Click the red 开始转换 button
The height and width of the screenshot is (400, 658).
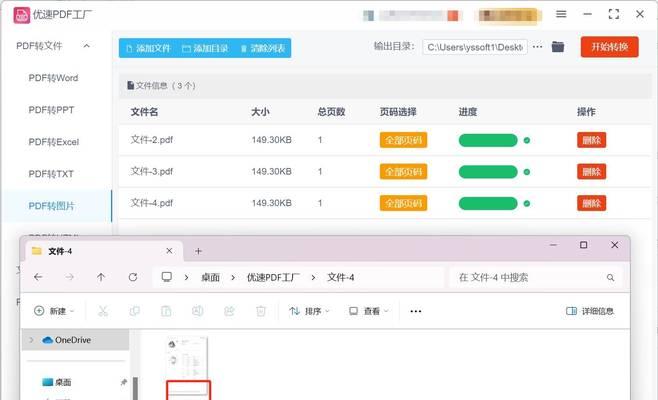(x=610, y=47)
